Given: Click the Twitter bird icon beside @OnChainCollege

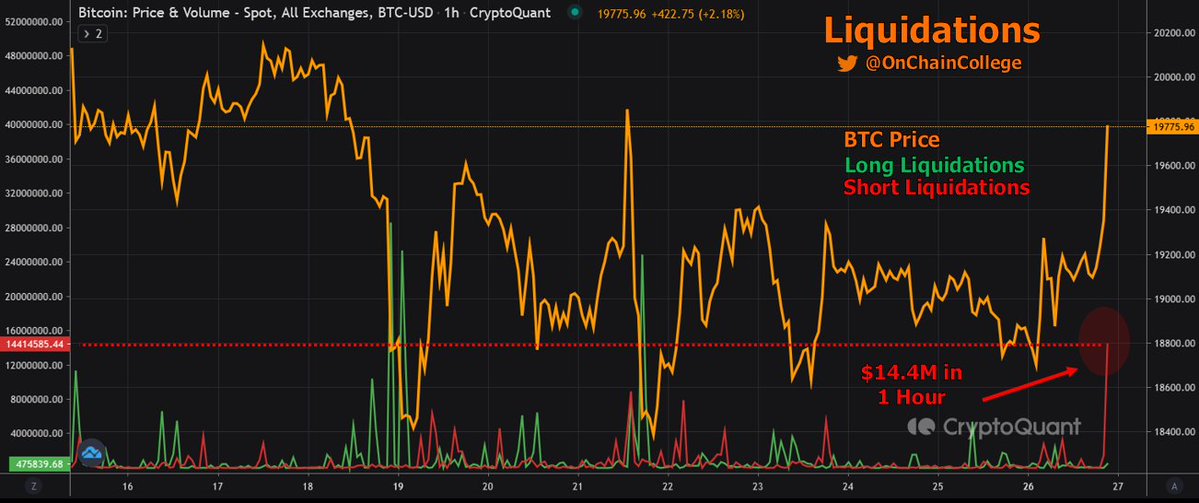Looking at the screenshot, I should (846, 63).
